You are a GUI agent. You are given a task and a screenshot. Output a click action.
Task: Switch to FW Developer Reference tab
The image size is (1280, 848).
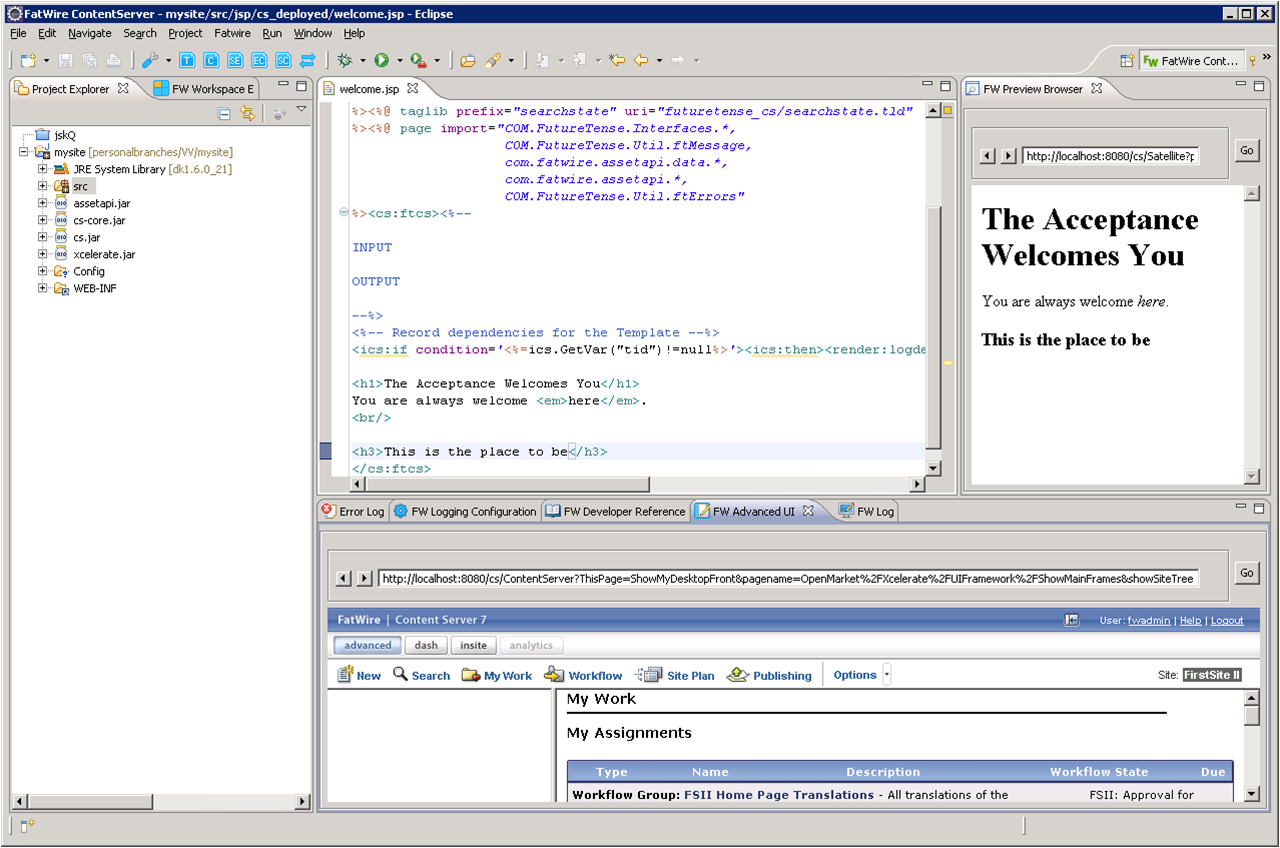[x=616, y=511]
